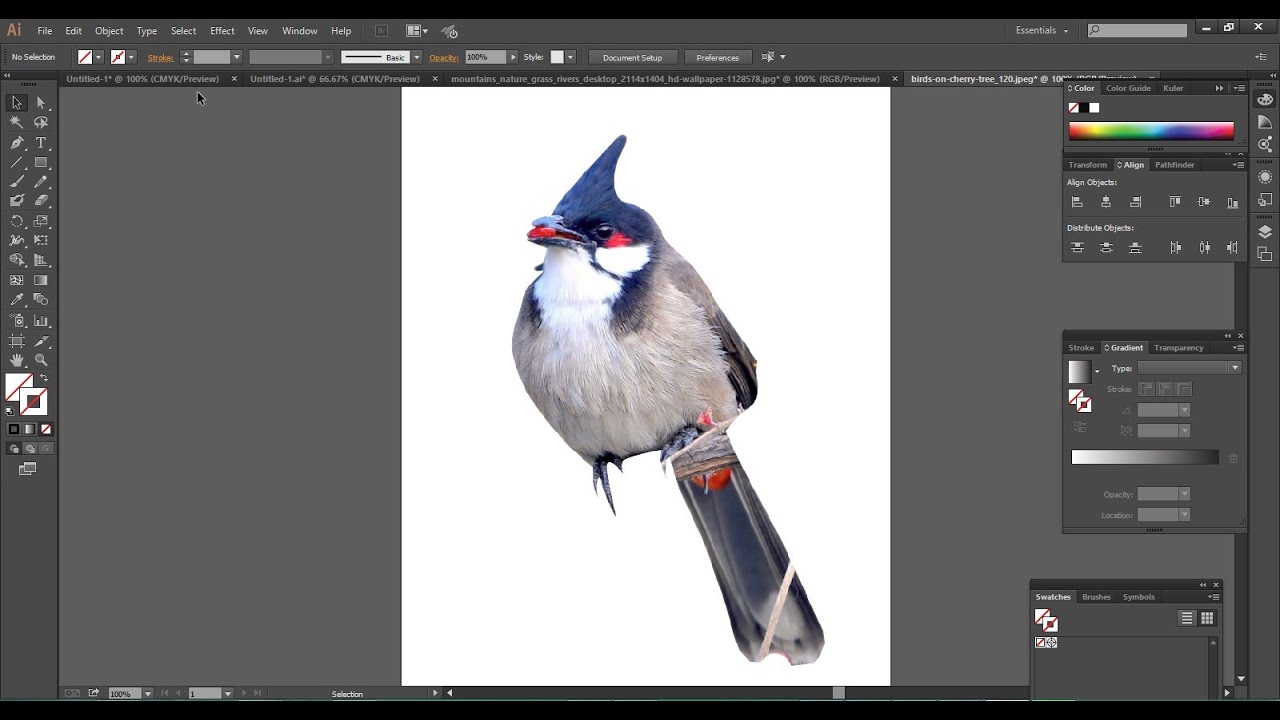Pick the Eyedropper tool
Viewport: 1280px width, 720px height.
[17, 300]
